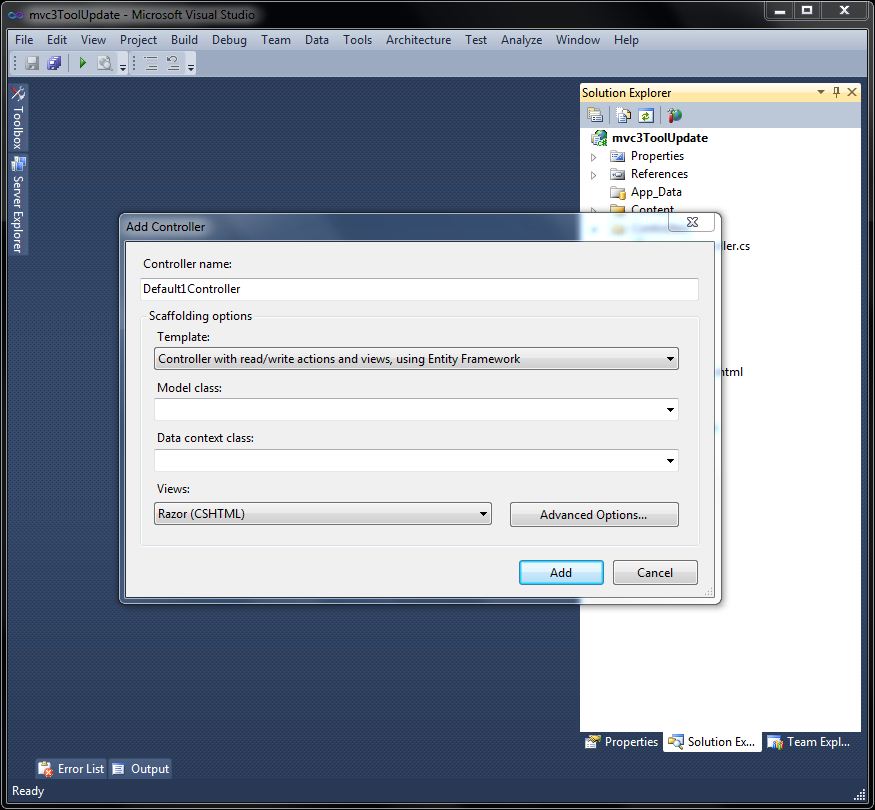The height and width of the screenshot is (810, 875).
Task: Click the Show All Files icon in Solution Explorer
Action: click(x=623, y=116)
